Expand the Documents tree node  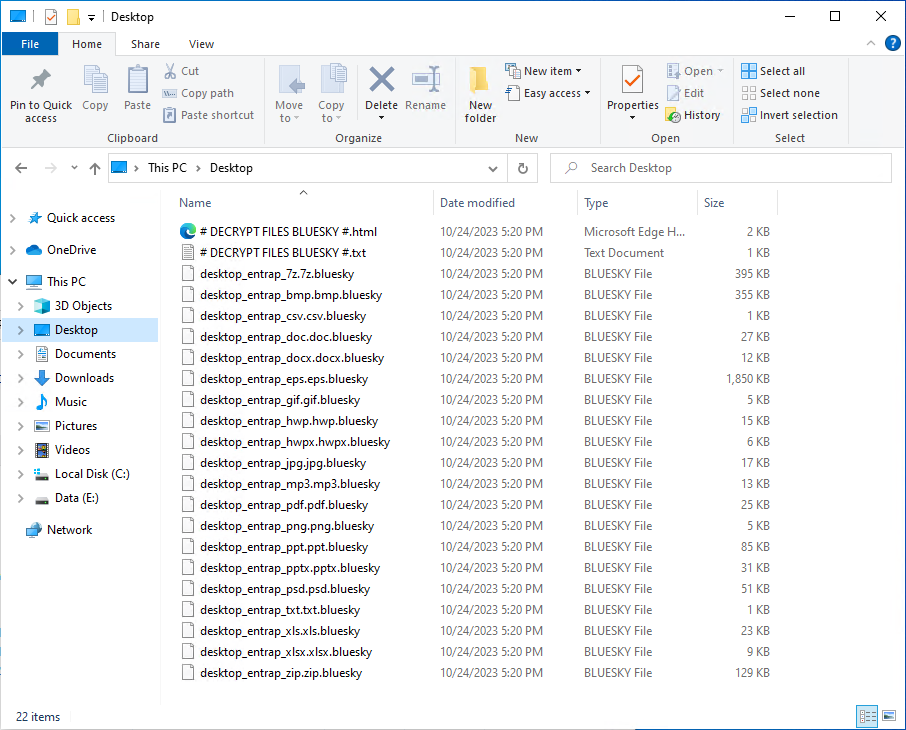(21, 354)
